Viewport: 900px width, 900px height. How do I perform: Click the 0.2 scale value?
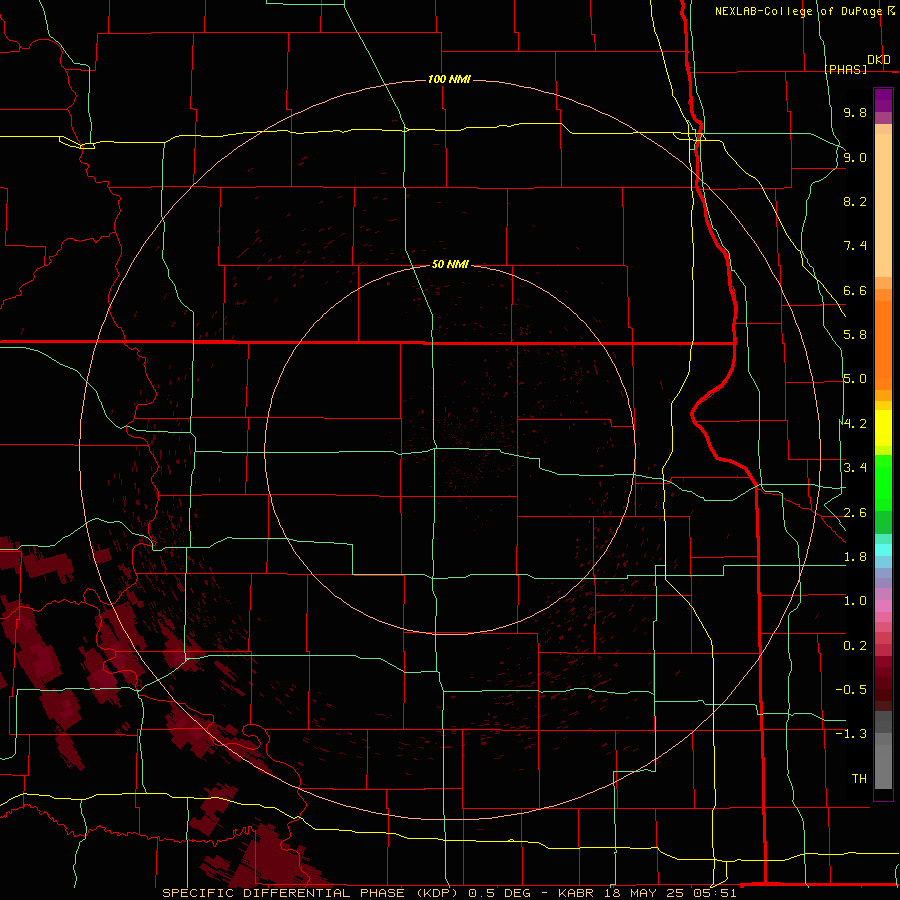pos(855,646)
